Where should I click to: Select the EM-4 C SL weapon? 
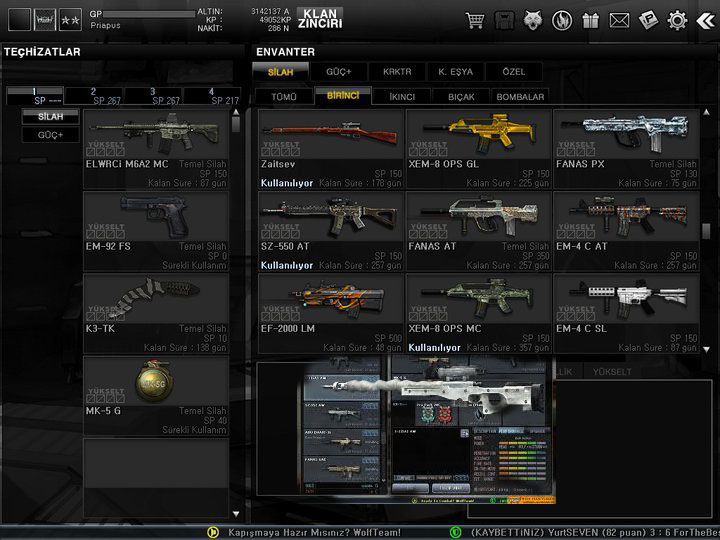click(627, 313)
